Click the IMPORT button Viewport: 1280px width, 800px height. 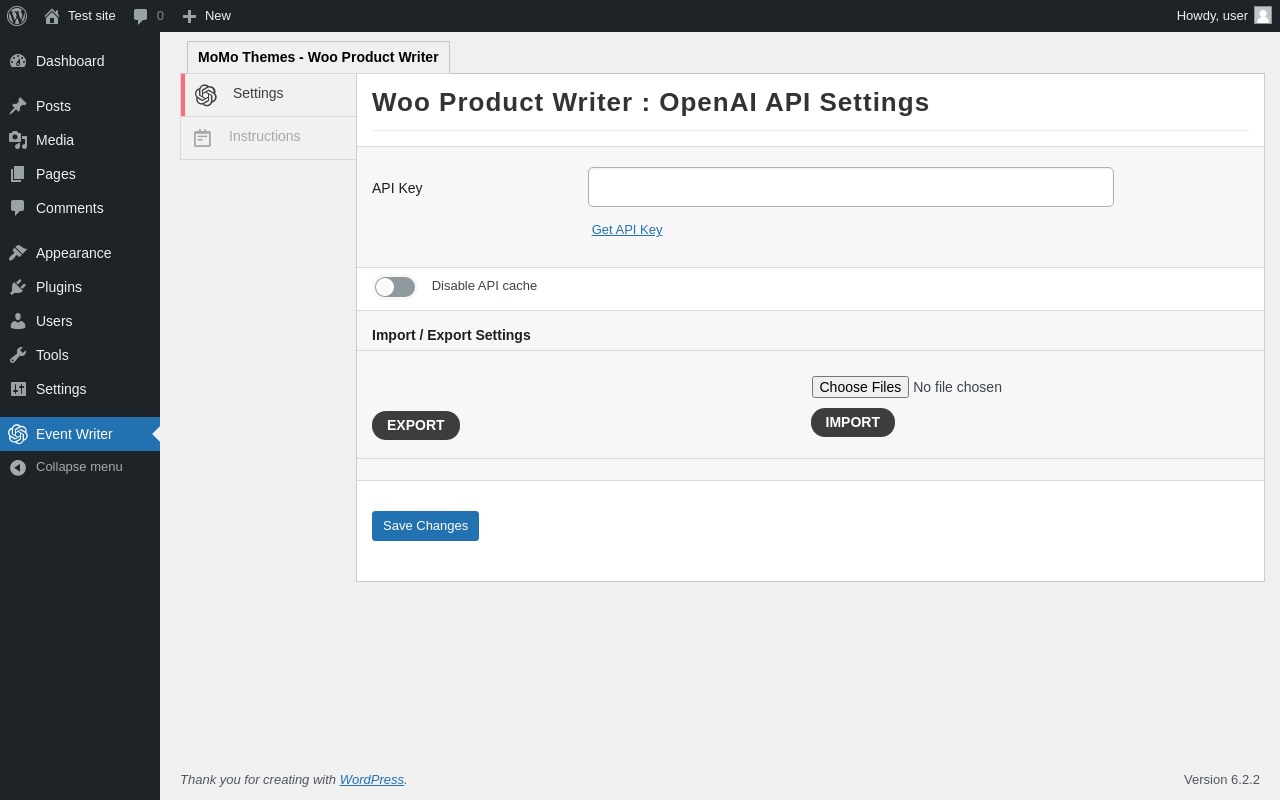[x=853, y=422]
